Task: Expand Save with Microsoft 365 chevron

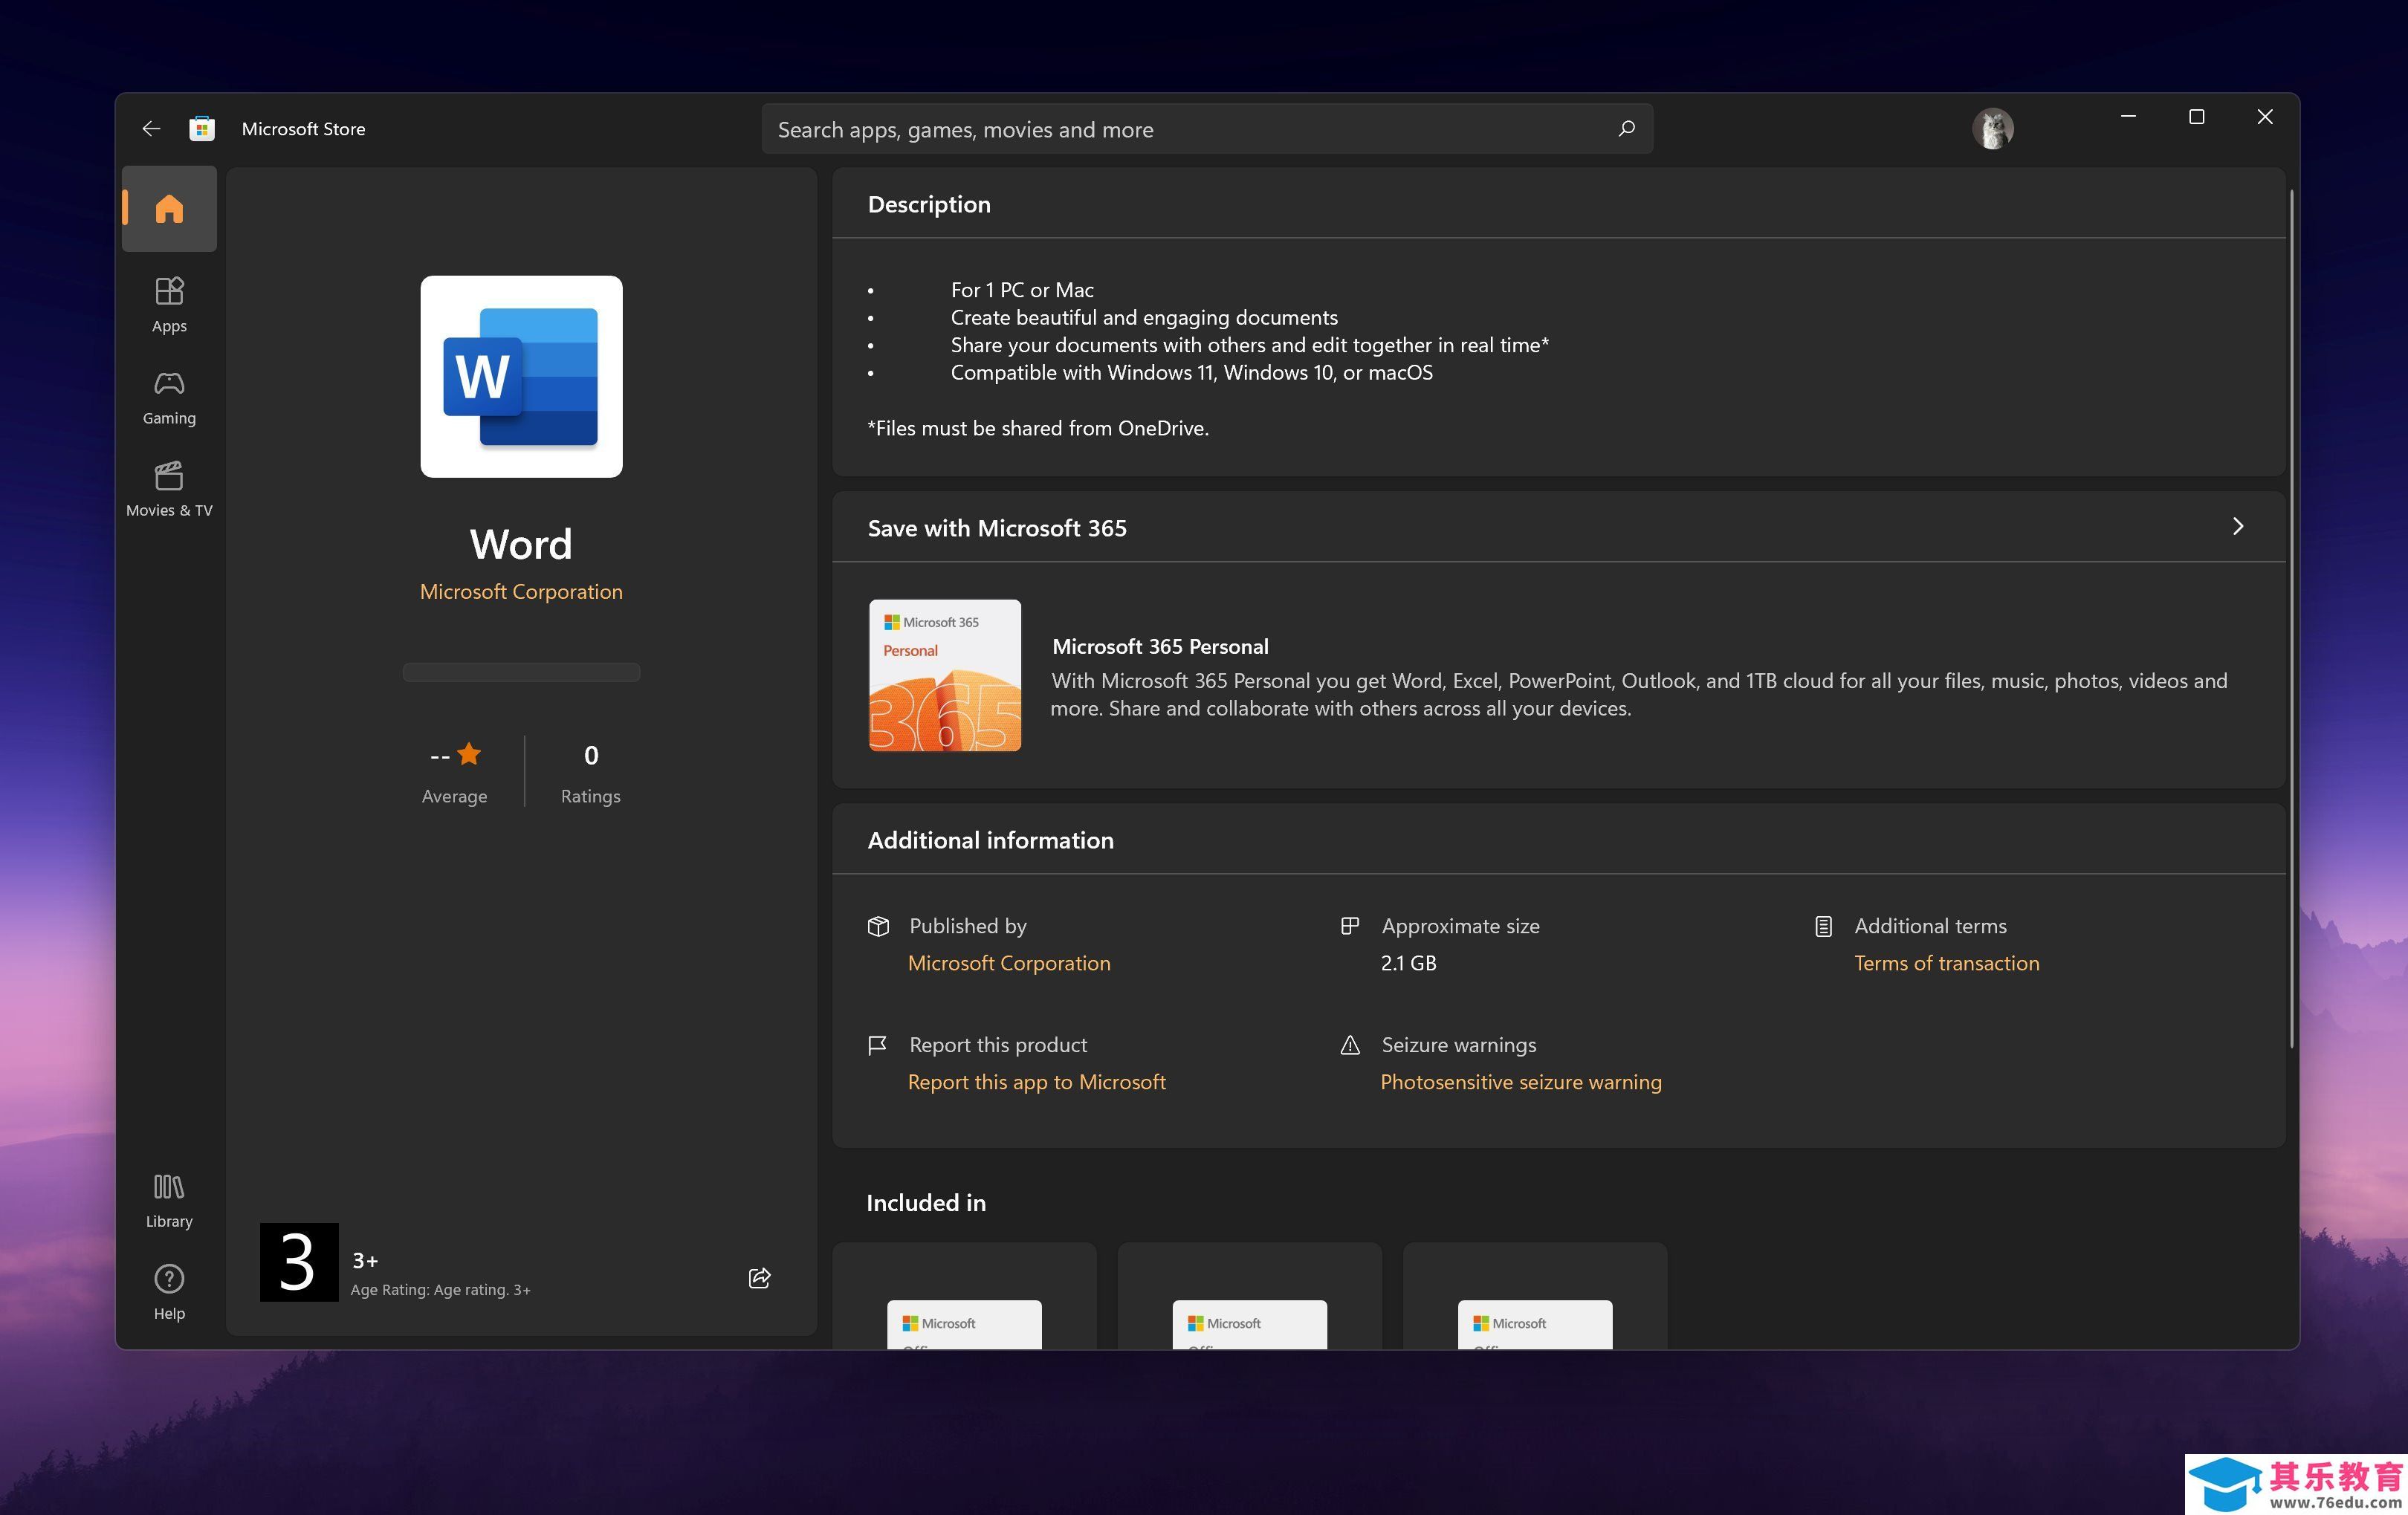Action: coord(2238,526)
